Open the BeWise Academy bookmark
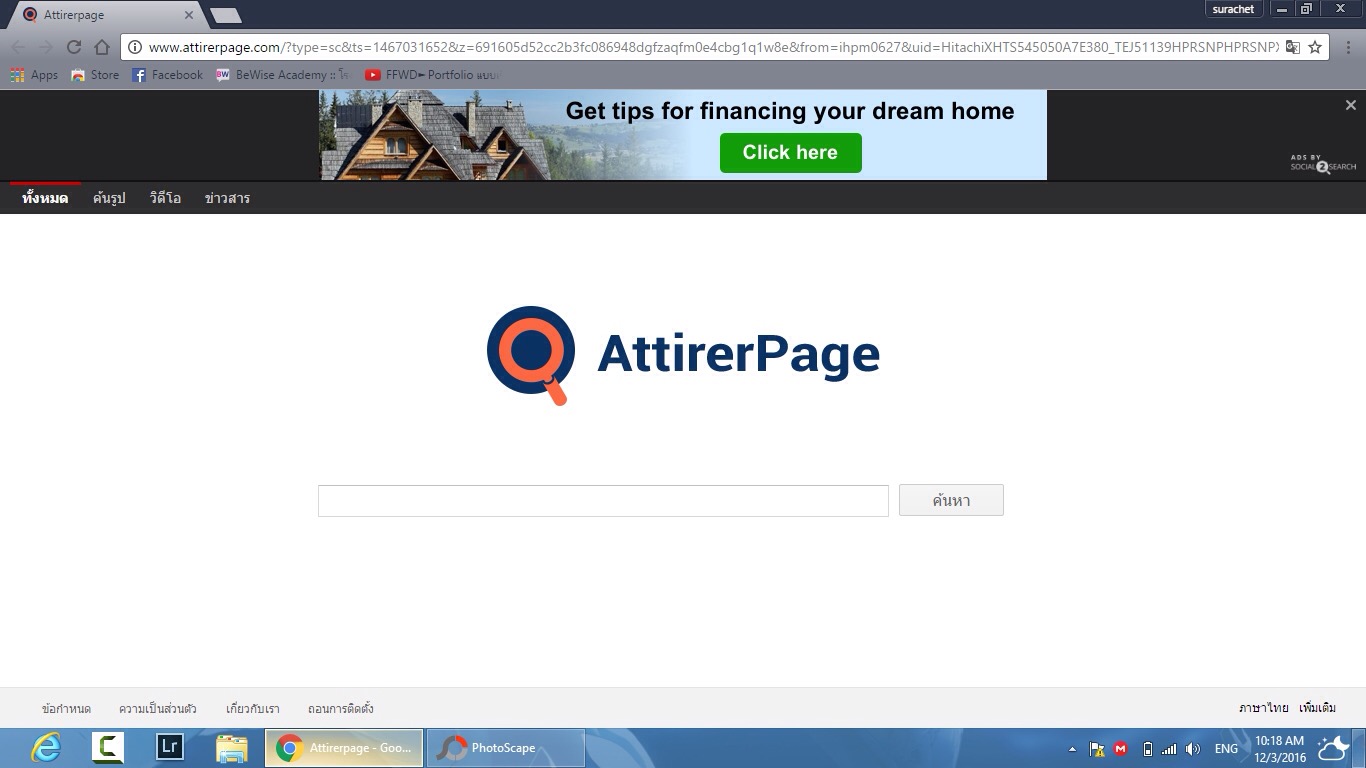 282,75
